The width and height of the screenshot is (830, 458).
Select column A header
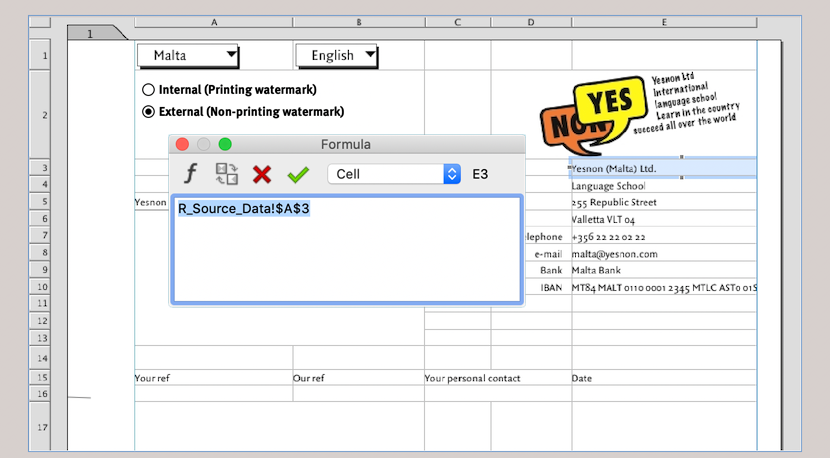pyautogui.click(x=214, y=21)
